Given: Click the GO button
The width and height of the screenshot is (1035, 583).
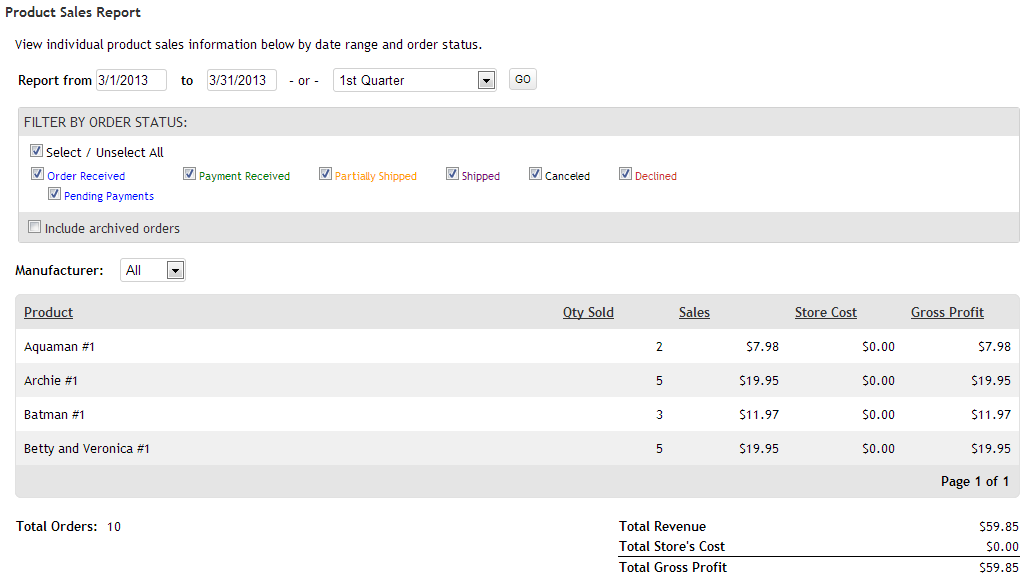Looking at the screenshot, I should coord(523,79).
